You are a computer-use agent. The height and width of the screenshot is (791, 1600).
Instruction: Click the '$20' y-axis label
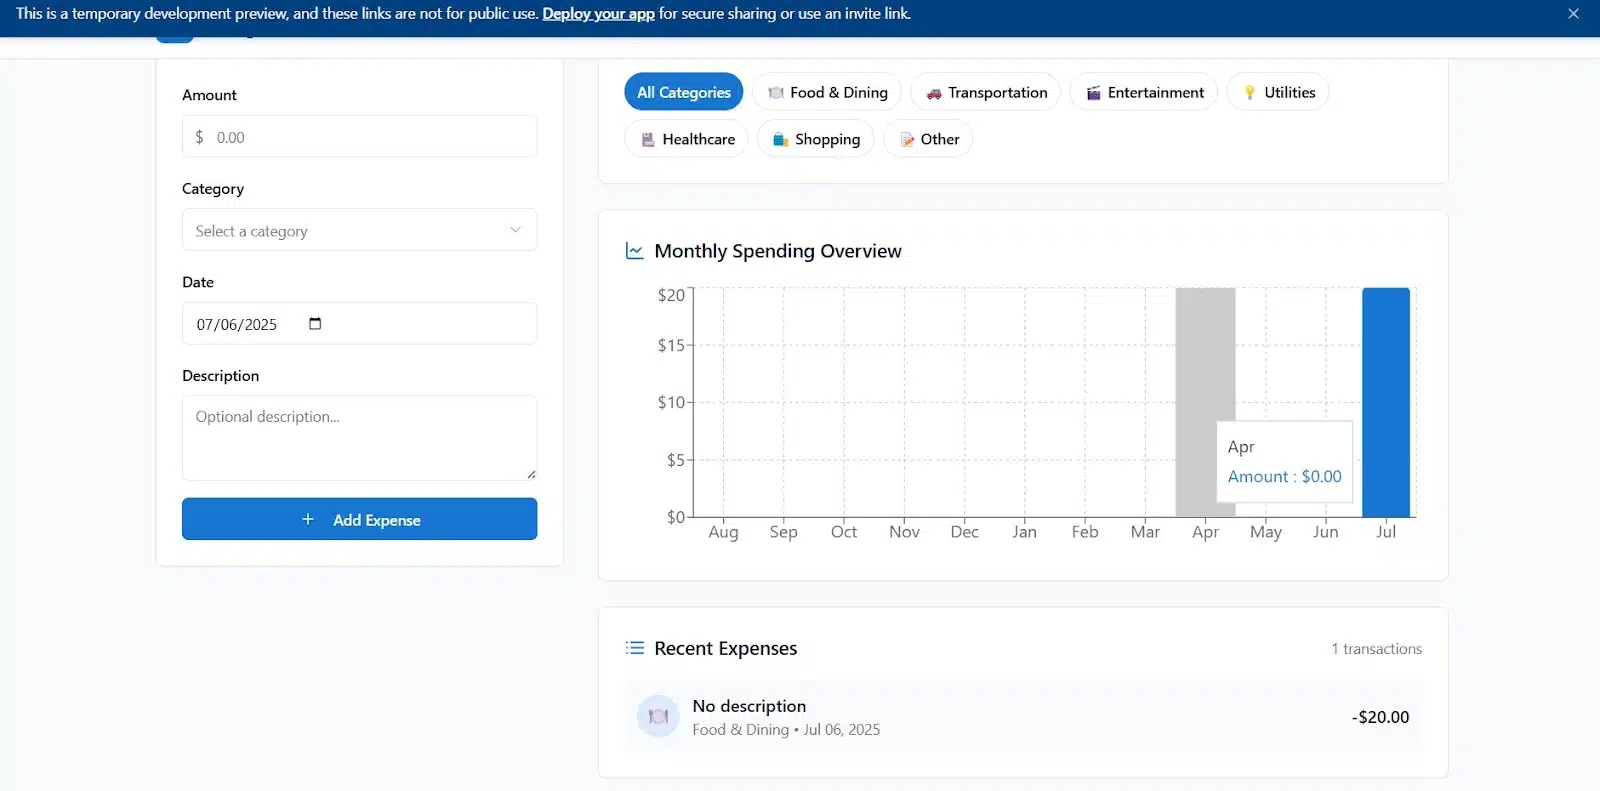coord(671,295)
